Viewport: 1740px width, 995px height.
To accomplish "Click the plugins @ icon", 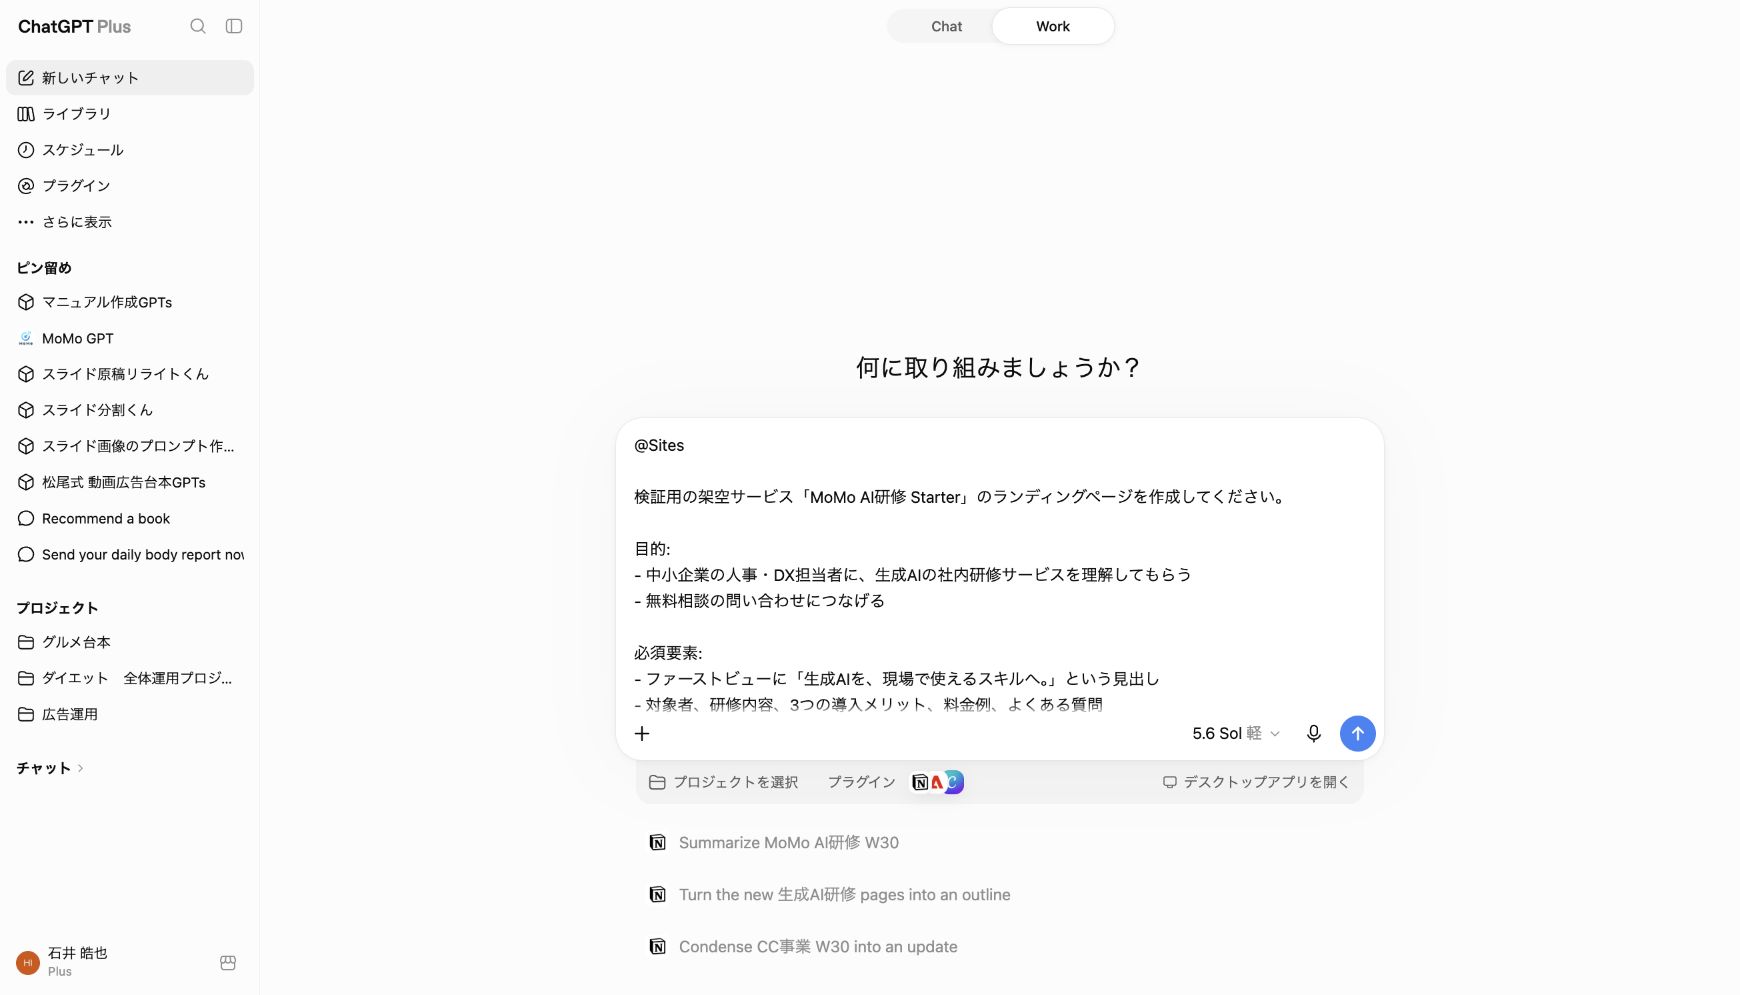I will [x=26, y=186].
